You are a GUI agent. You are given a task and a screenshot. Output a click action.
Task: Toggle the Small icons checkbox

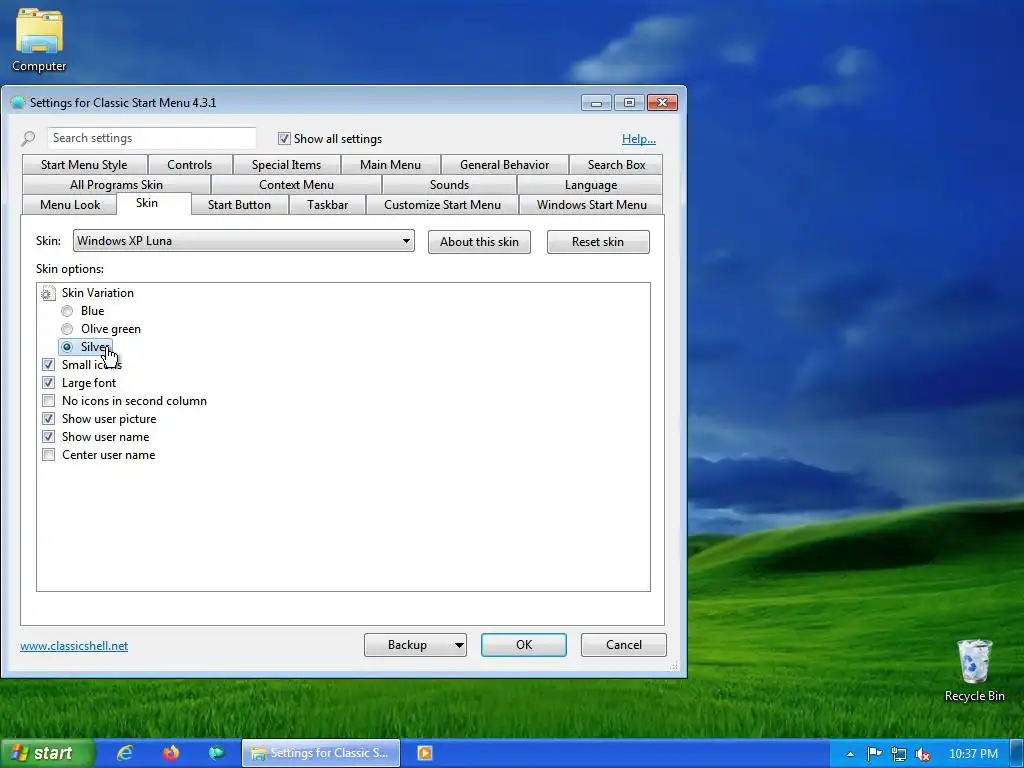48,364
